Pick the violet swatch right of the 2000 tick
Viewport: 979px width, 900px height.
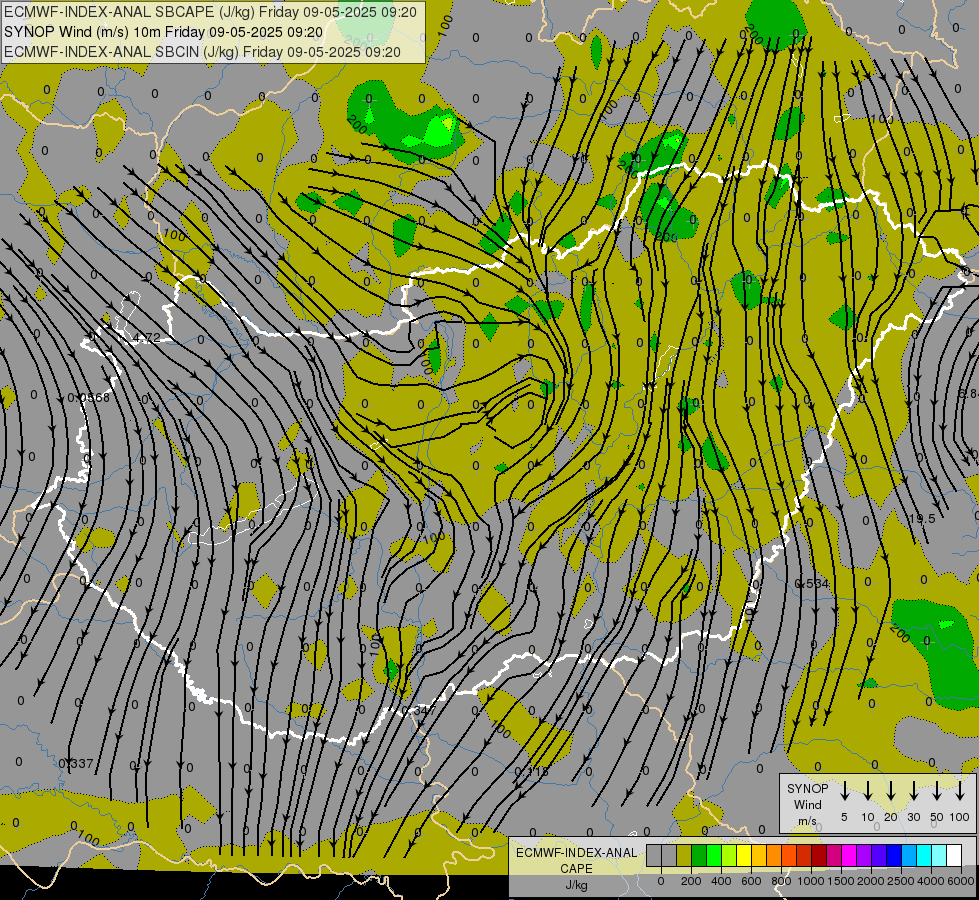[879, 856]
